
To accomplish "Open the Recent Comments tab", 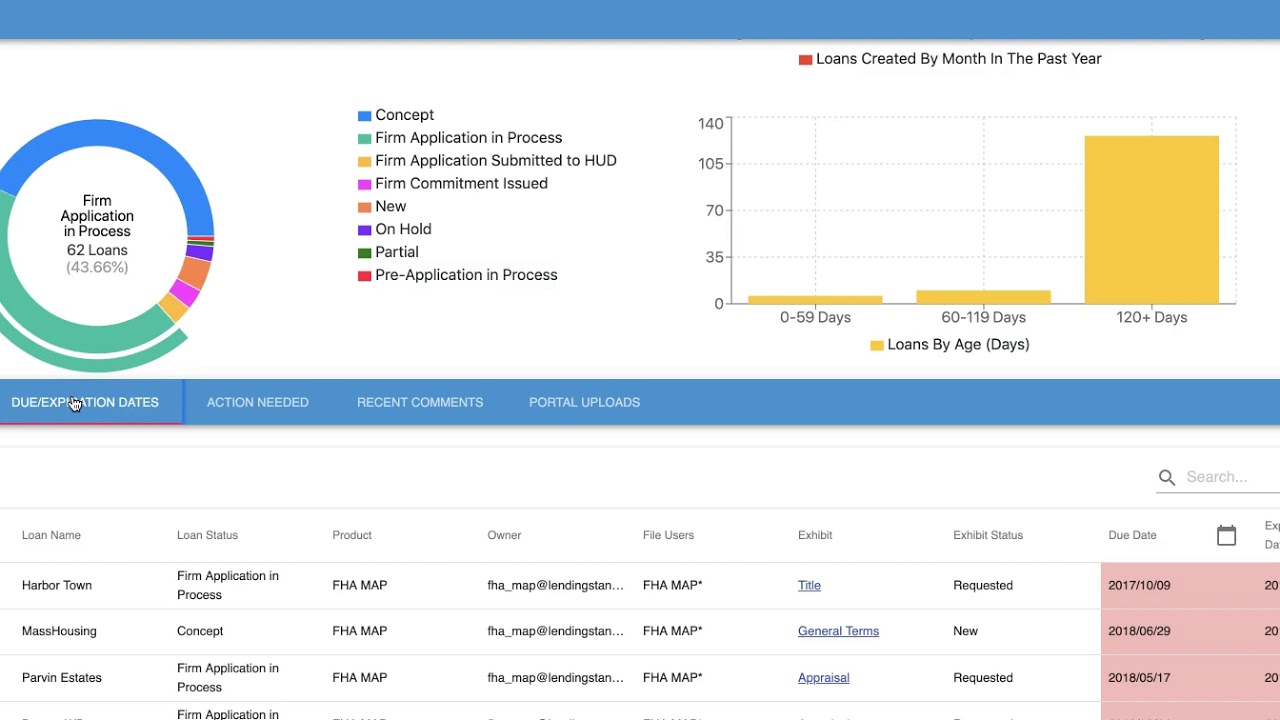I will pyautogui.click(x=420, y=402).
